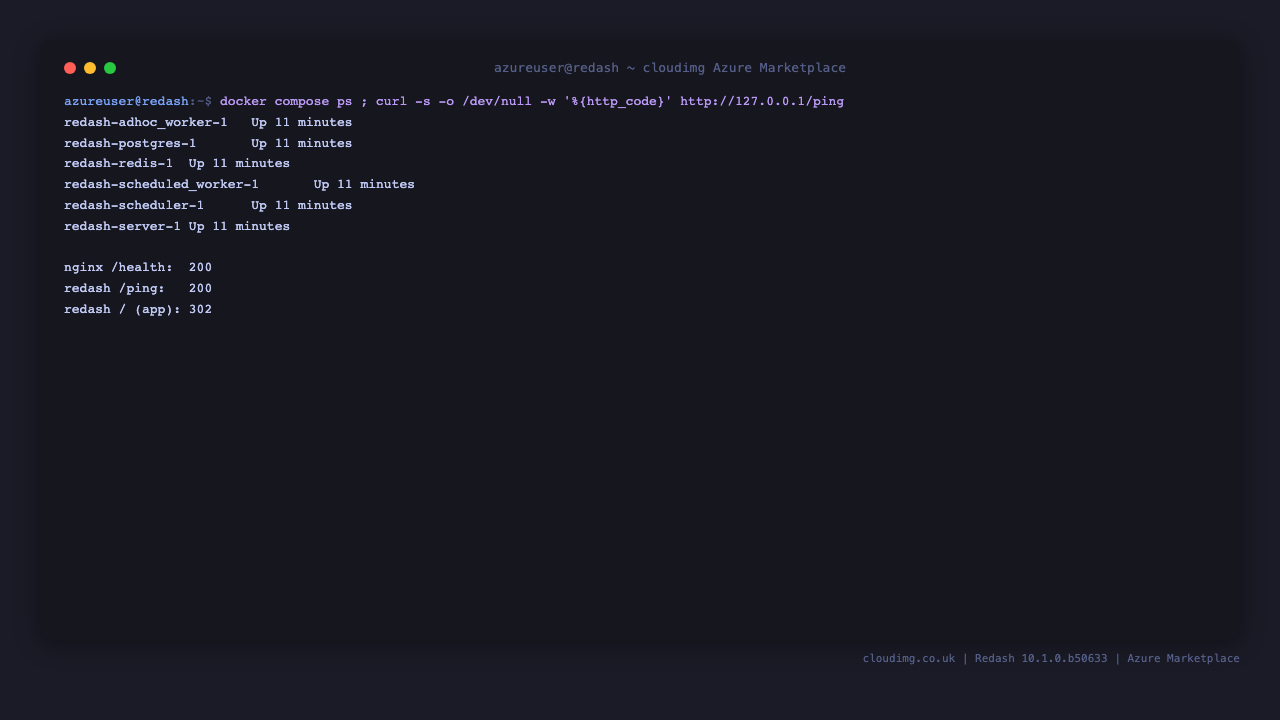Click the 302 status code
The width and height of the screenshot is (1280, 720).
pyautogui.click(x=200, y=310)
